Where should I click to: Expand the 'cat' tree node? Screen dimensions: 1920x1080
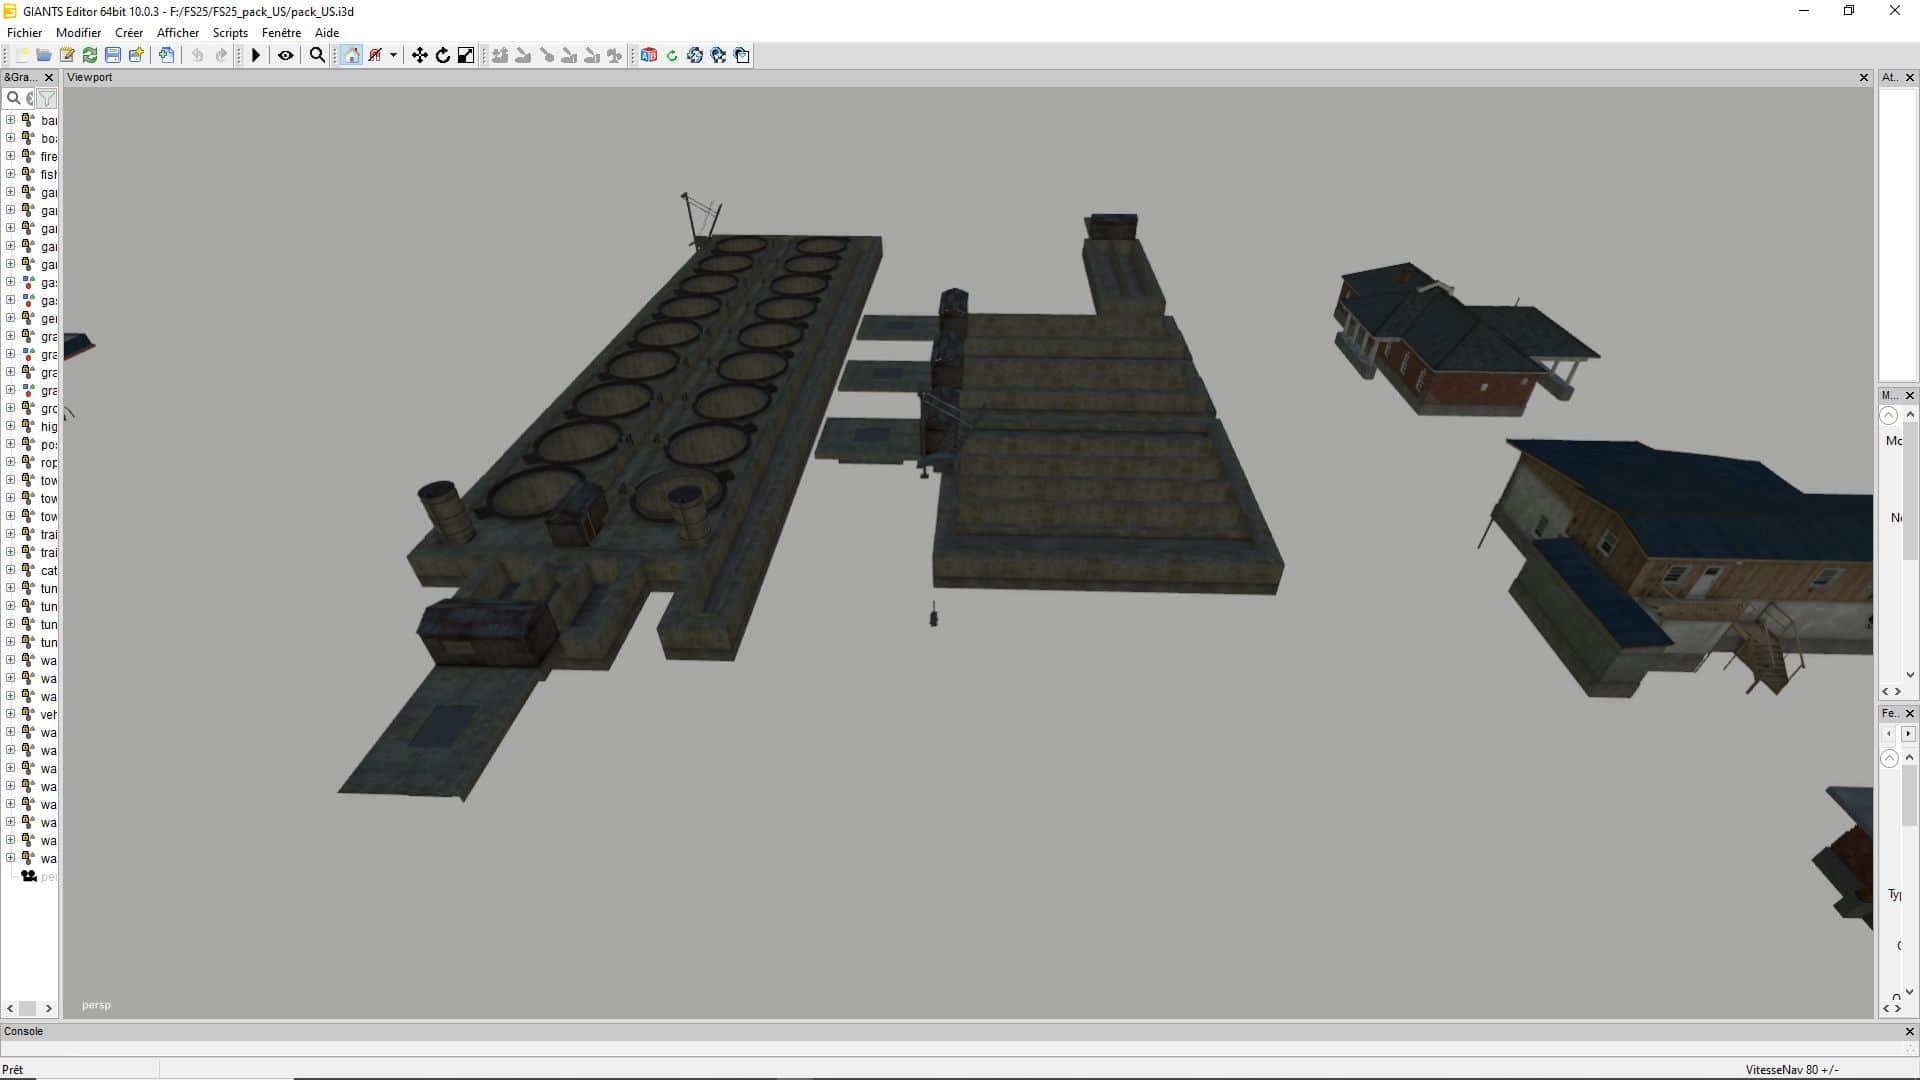[x=10, y=570]
